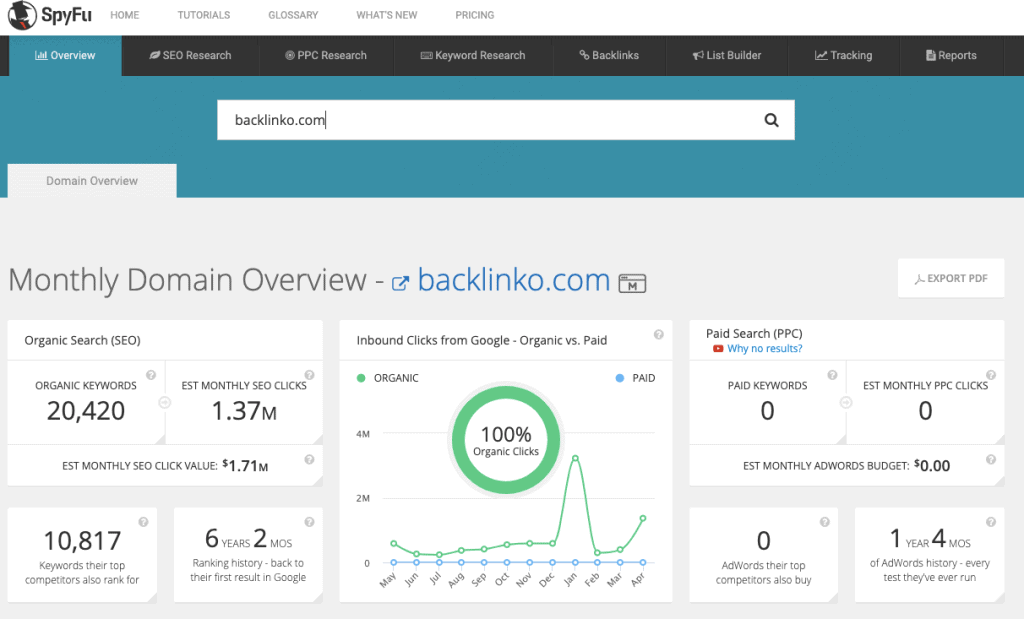Click the monthly calendar icon after backlinko.com
Image resolution: width=1024 pixels, height=619 pixels.
(632, 283)
